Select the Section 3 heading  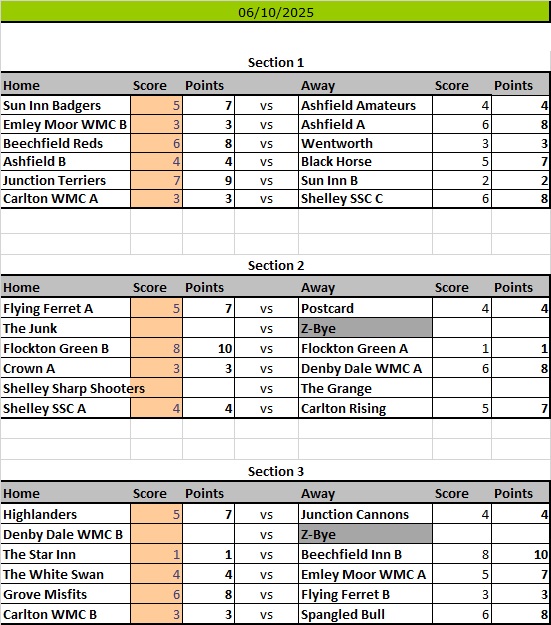pos(276,472)
